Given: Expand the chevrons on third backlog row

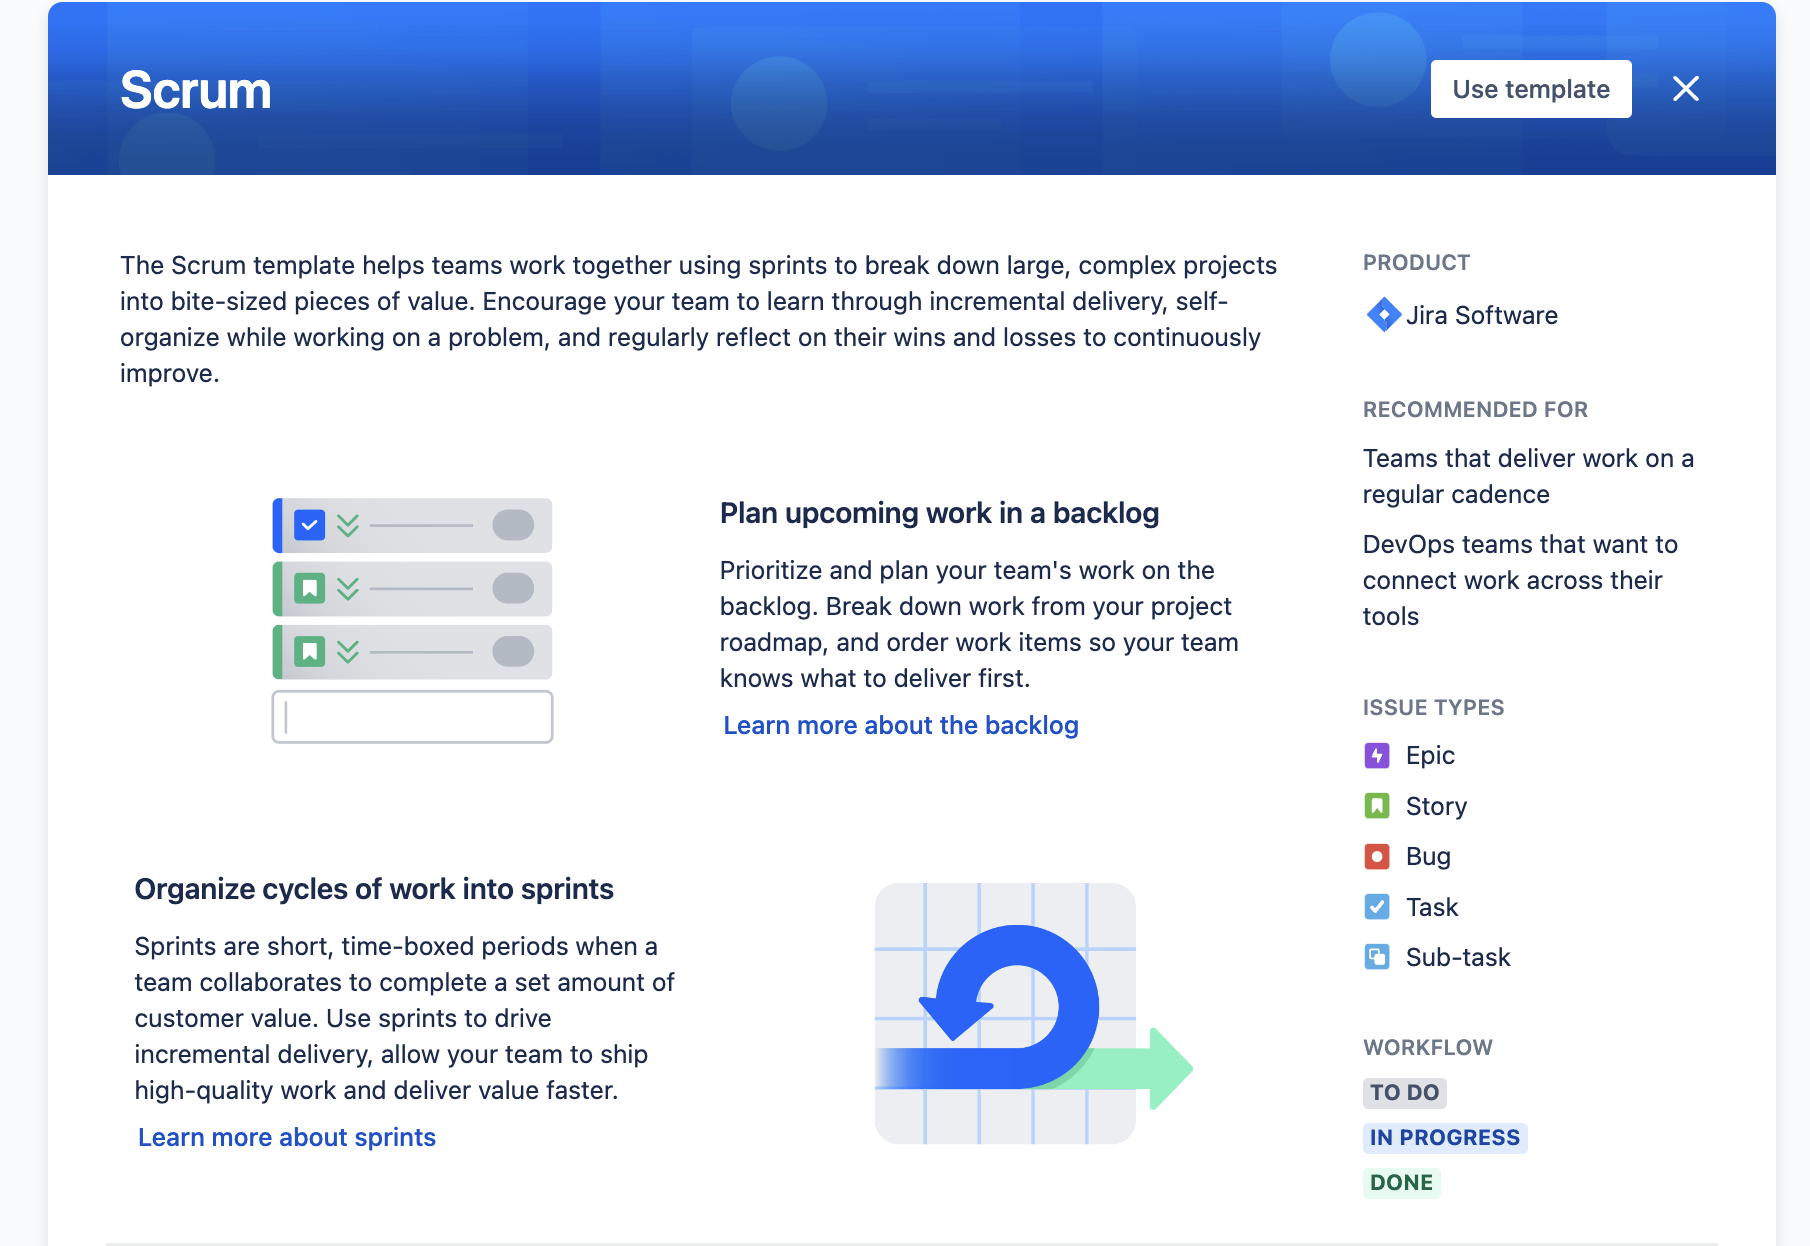Looking at the screenshot, I should 347,651.
